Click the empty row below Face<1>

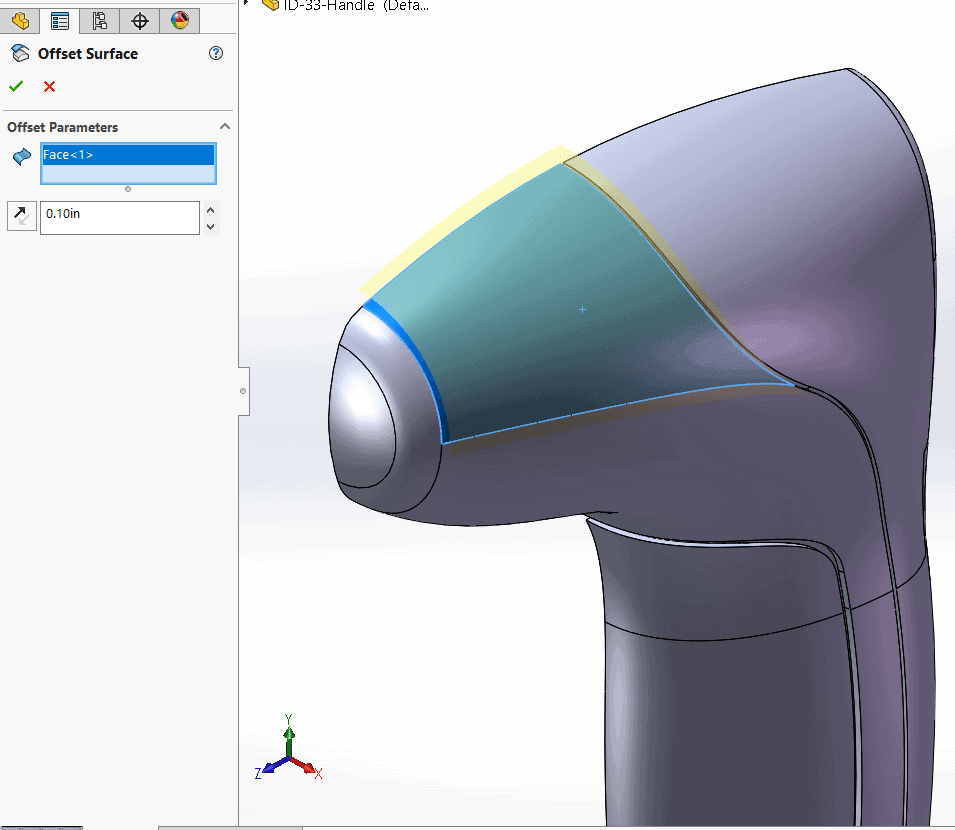(x=128, y=174)
